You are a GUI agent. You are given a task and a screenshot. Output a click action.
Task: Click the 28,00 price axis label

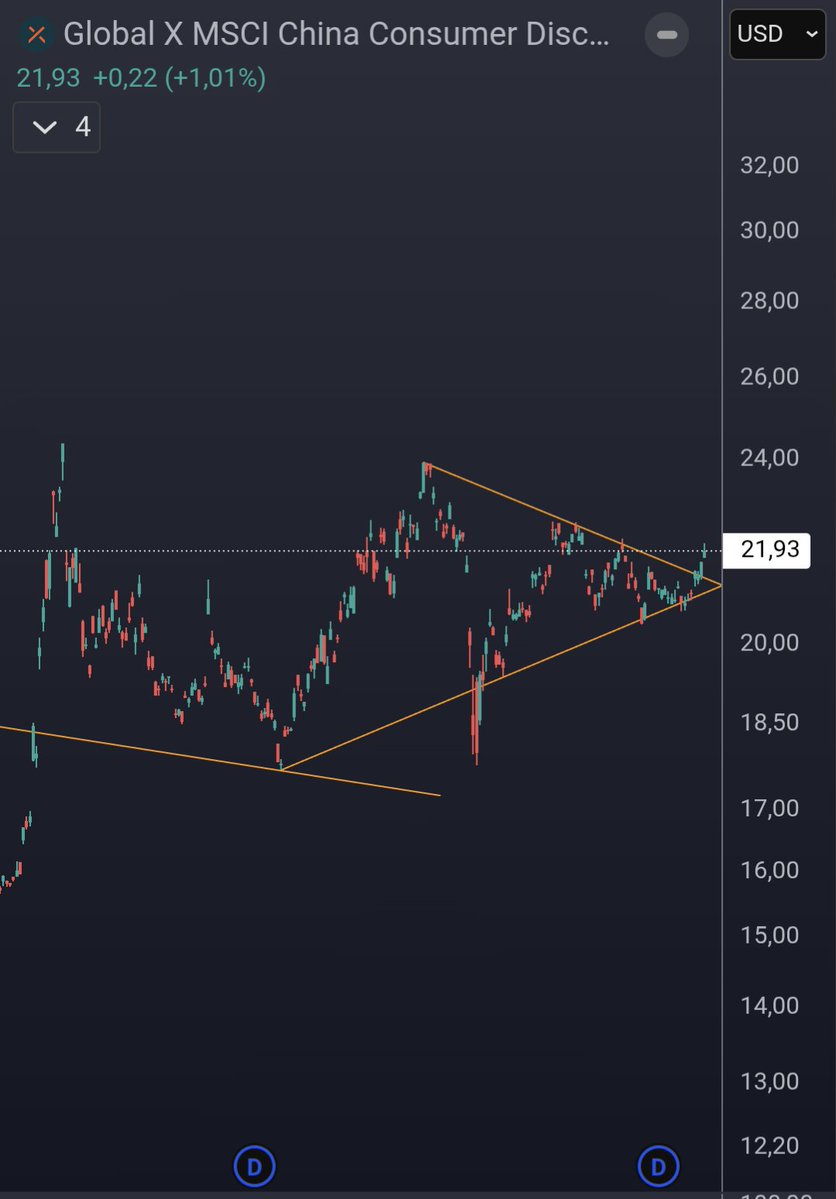click(769, 301)
